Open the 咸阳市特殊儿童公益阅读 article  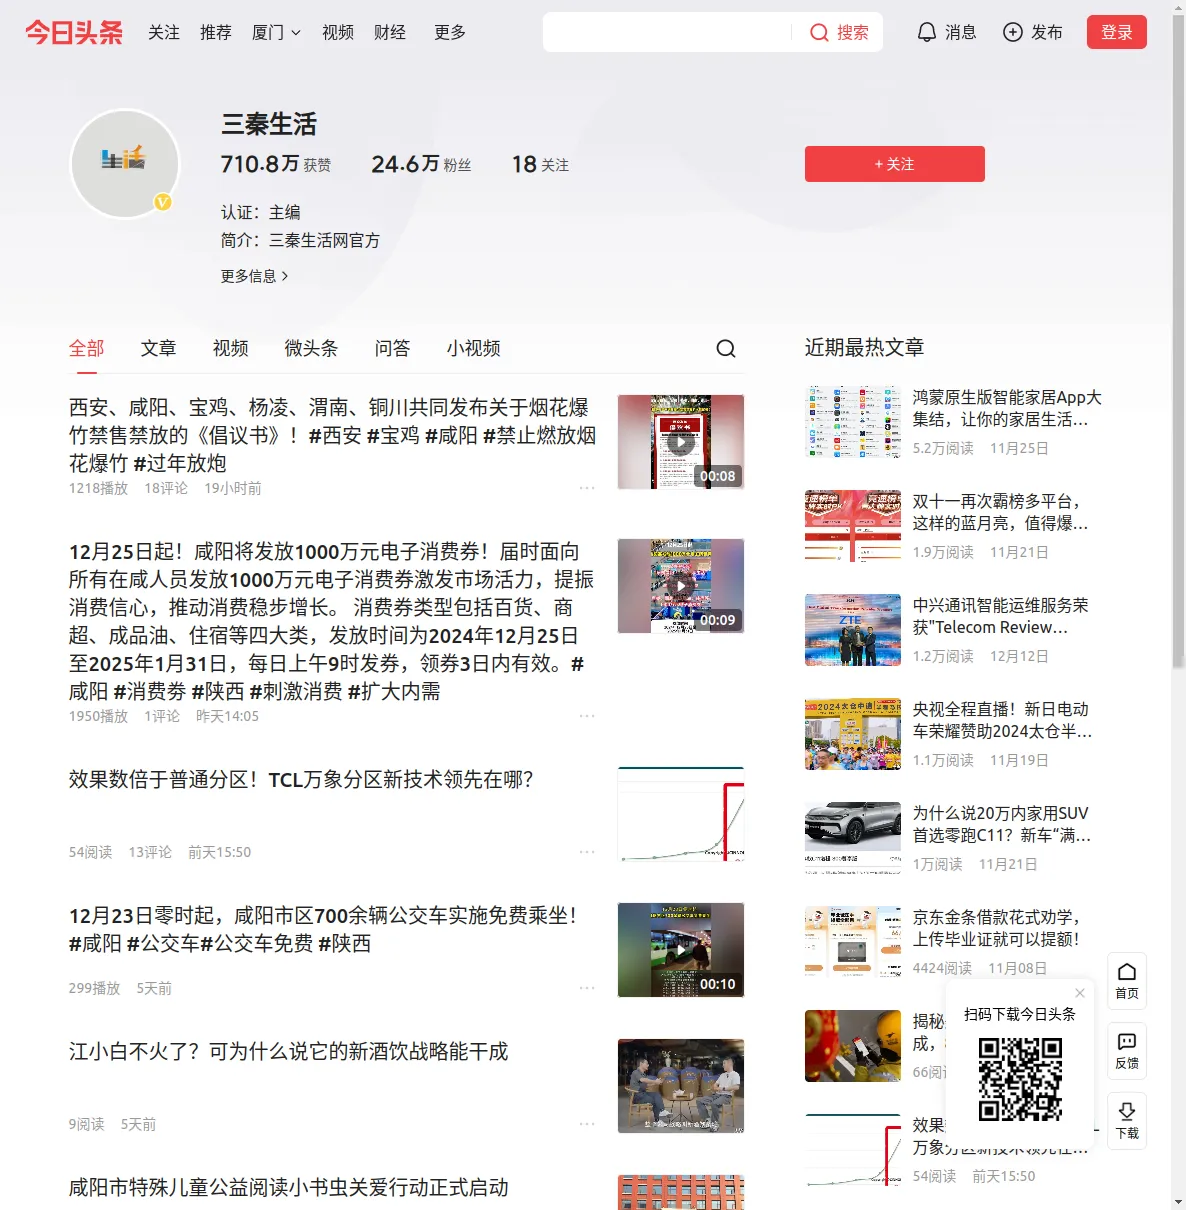click(x=289, y=1187)
